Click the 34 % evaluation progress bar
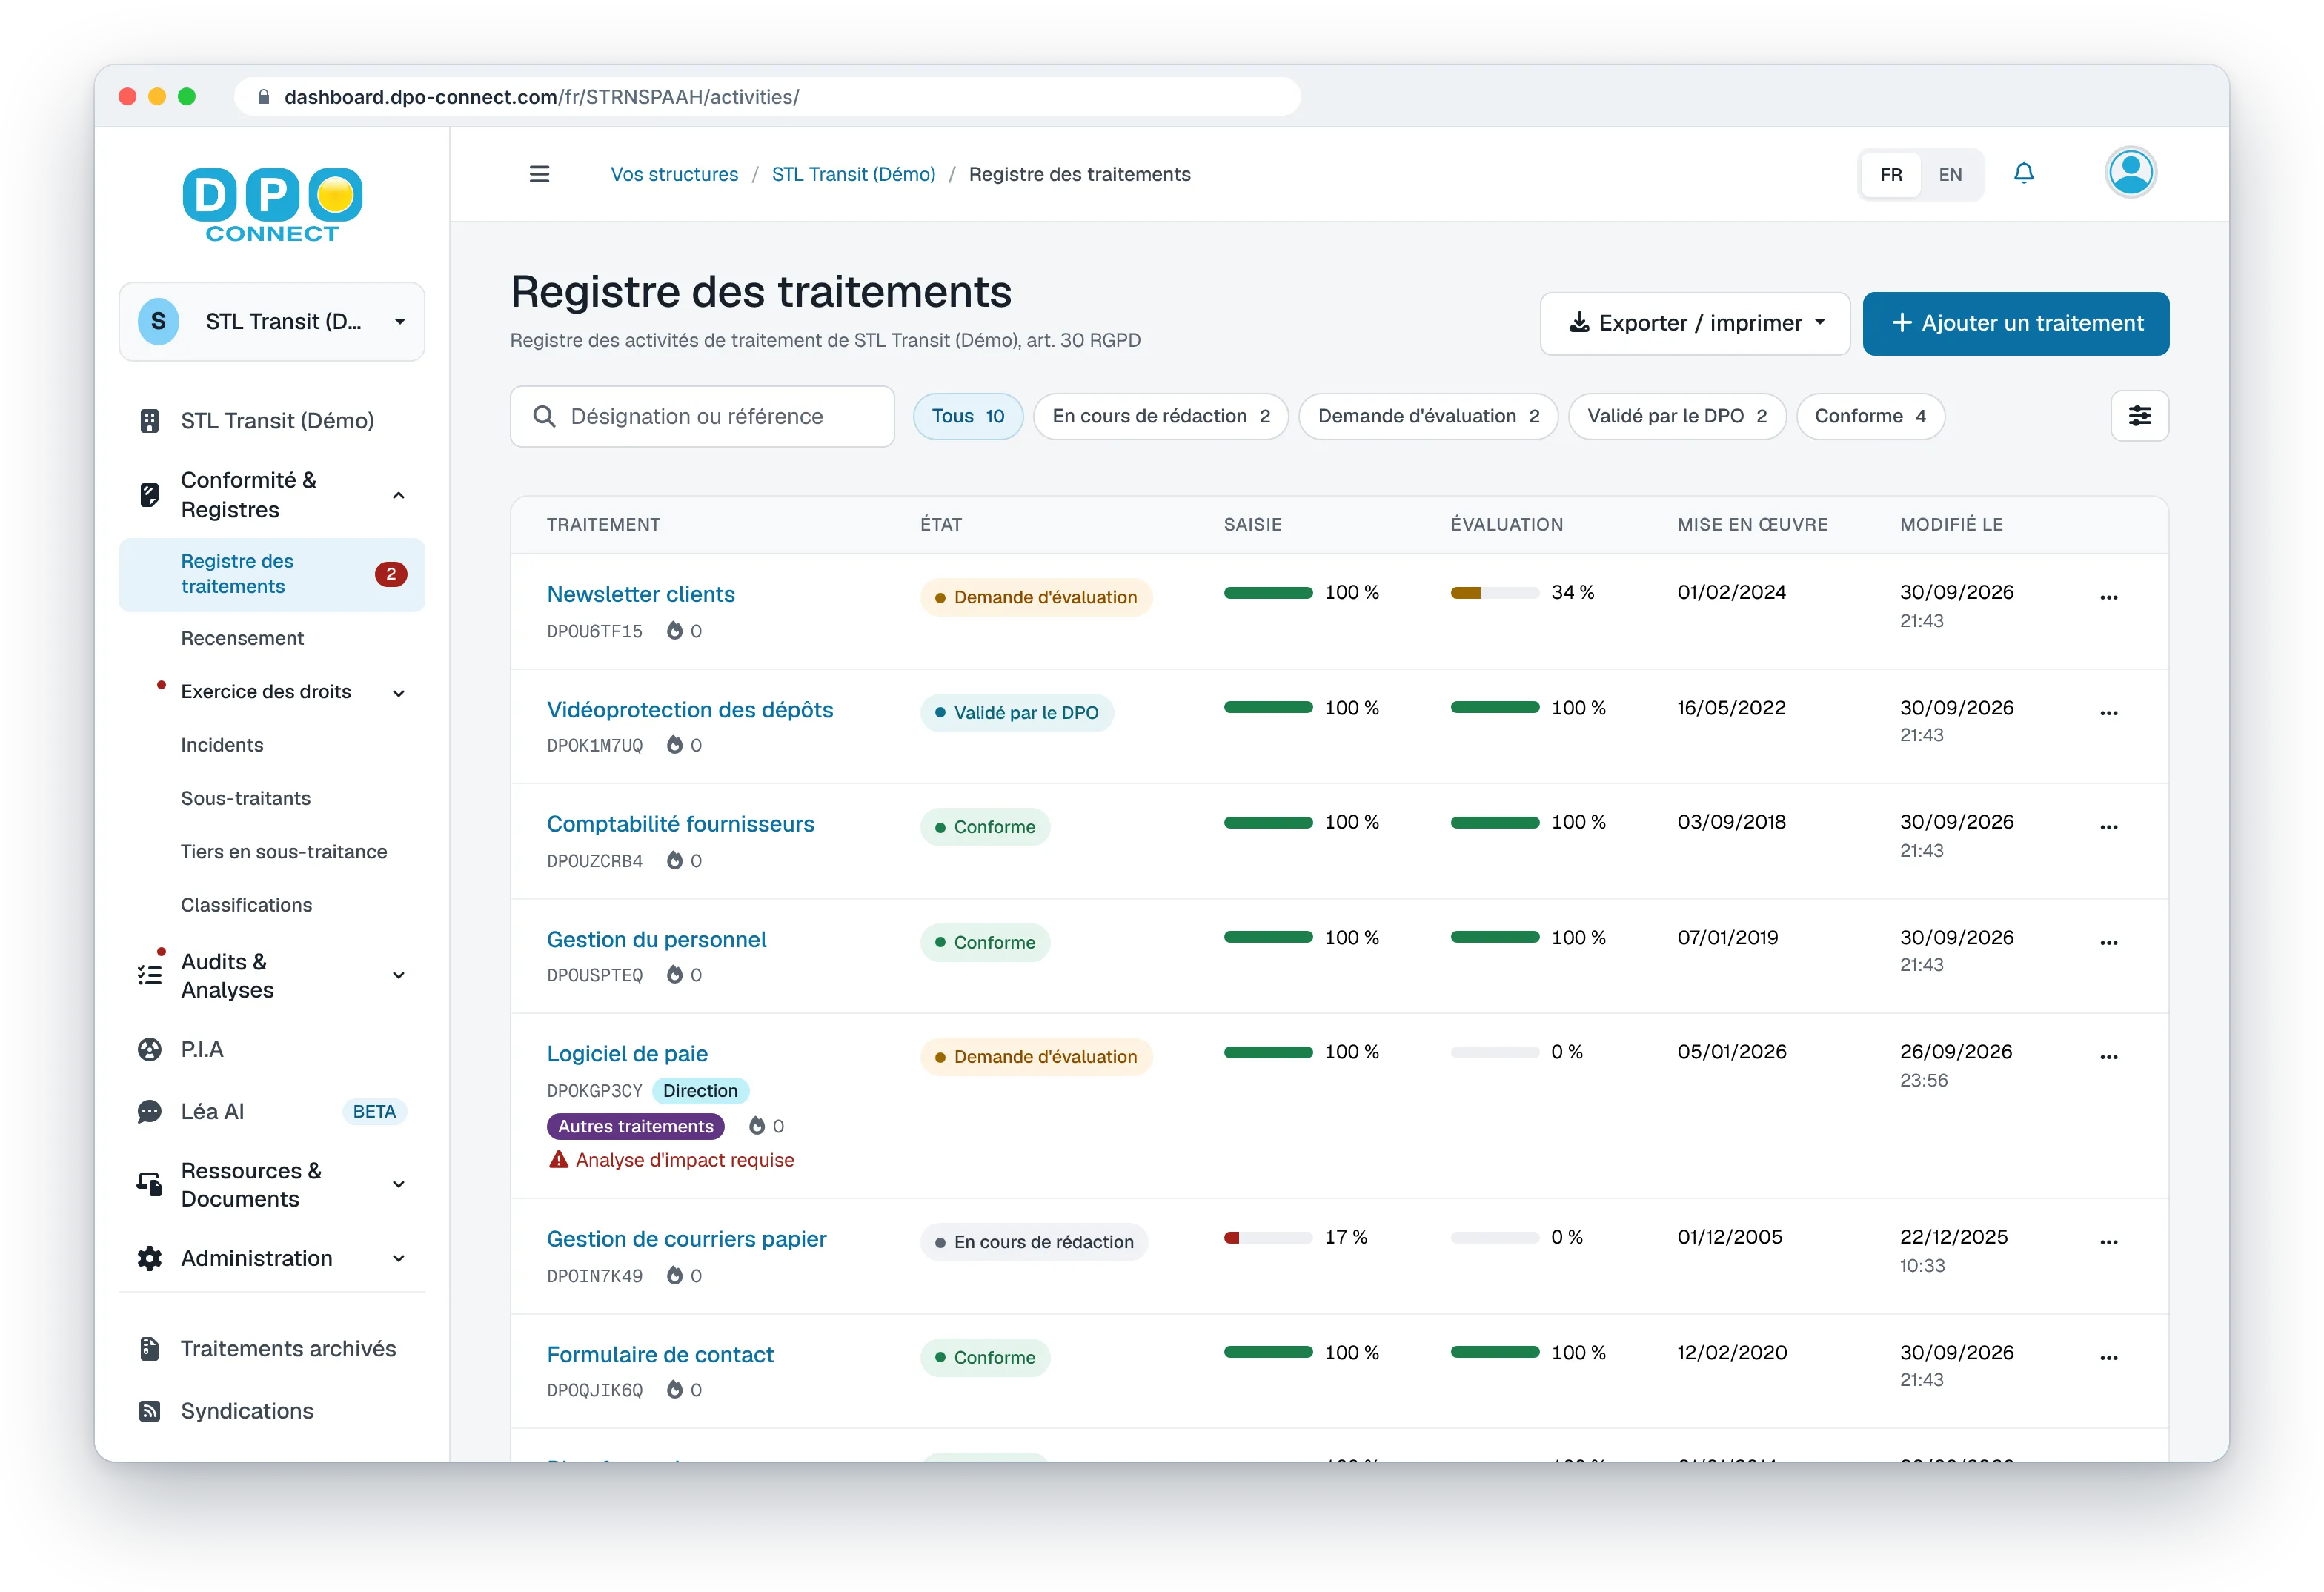 tap(1494, 593)
